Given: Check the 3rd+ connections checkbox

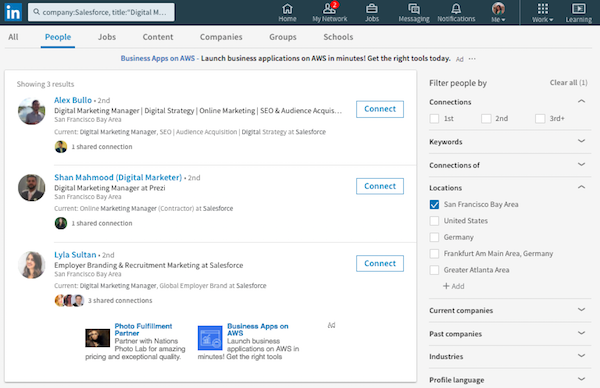Looking at the screenshot, I should (540, 119).
